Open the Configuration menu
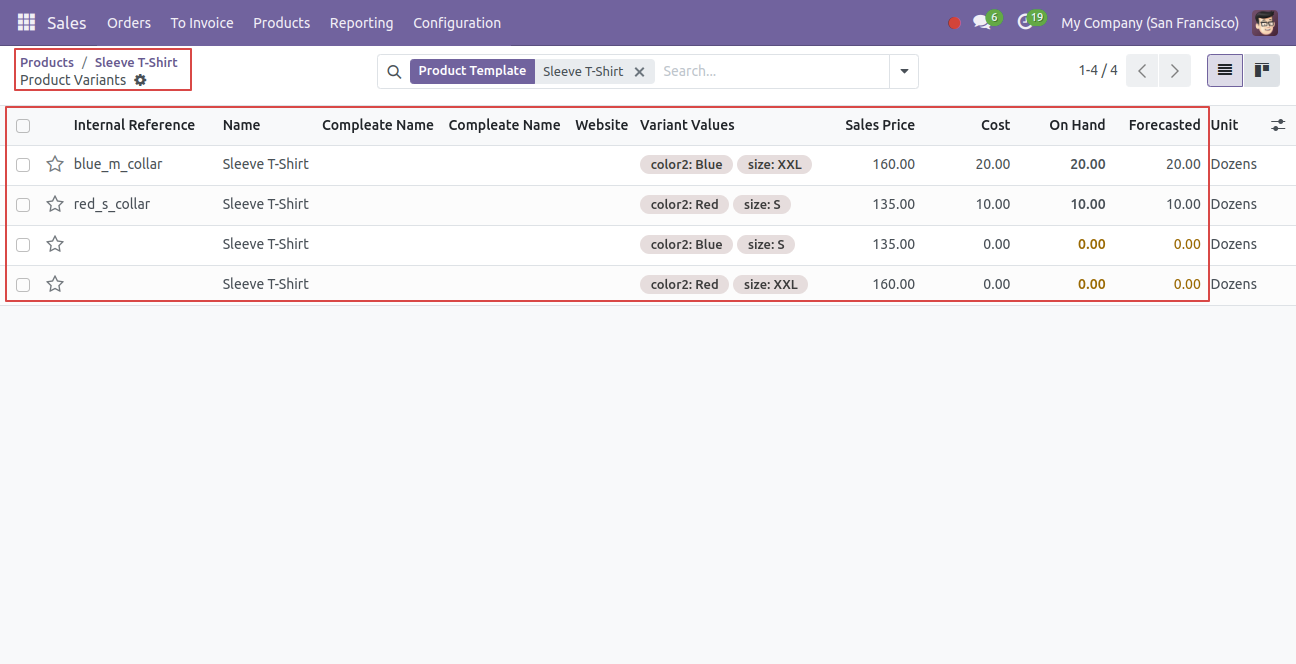Screen dimensions: 1296x664 [x=457, y=23]
